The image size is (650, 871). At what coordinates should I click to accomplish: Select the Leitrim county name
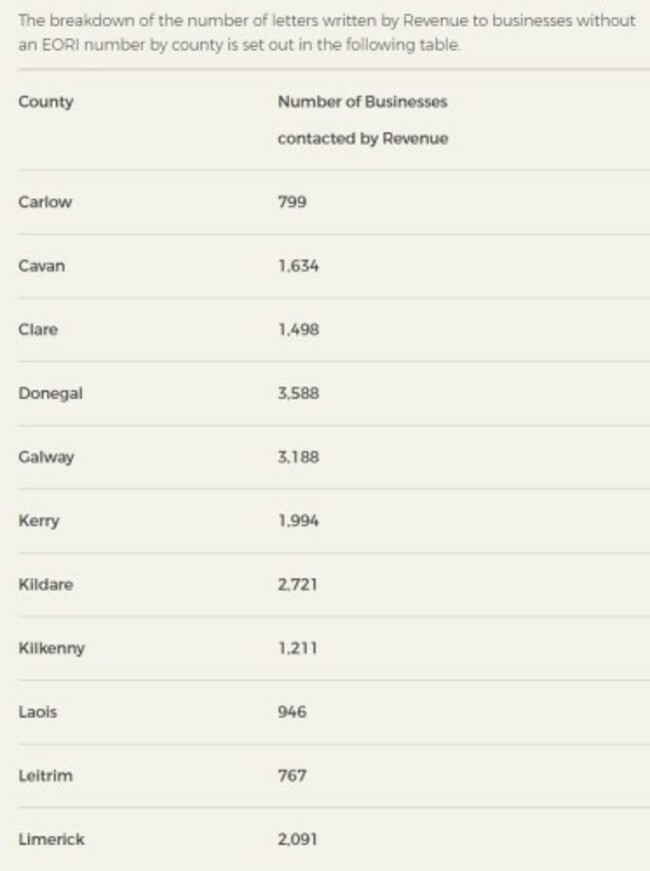pos(45,776)
